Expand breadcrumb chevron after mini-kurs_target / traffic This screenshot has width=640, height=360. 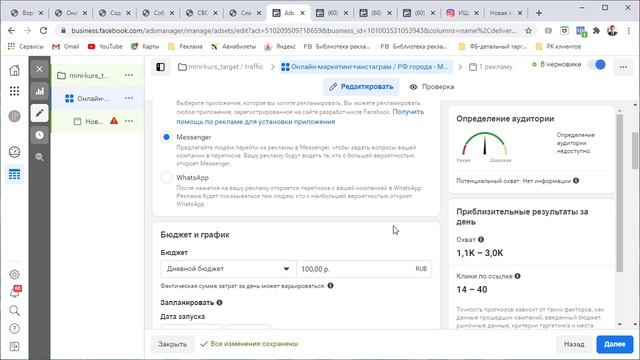(273, 67)
